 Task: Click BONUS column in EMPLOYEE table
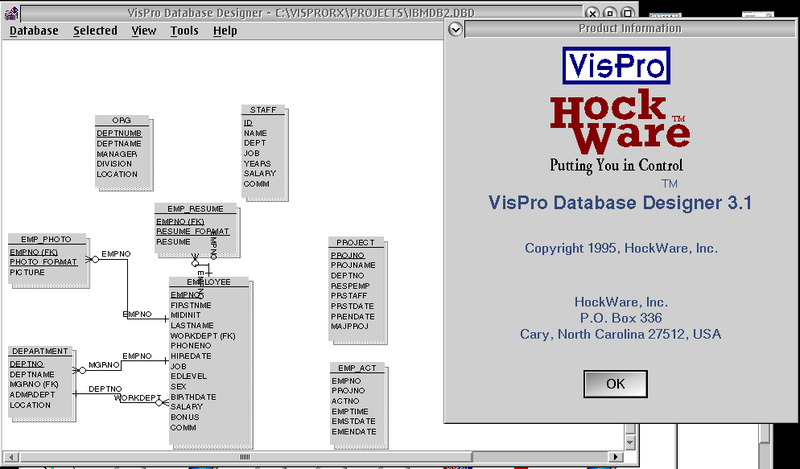click(x=185, y=417)
